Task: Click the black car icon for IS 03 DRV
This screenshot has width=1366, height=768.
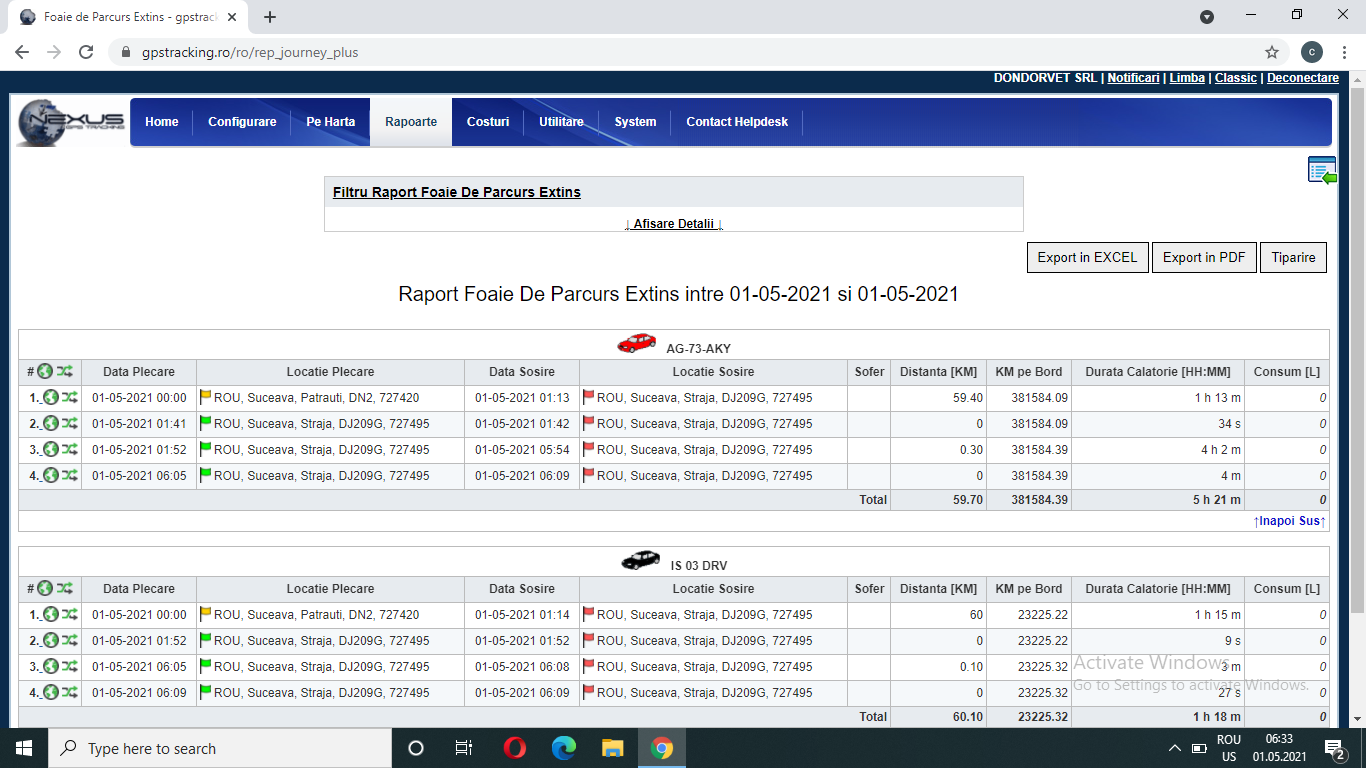Action: click(640, 561)
